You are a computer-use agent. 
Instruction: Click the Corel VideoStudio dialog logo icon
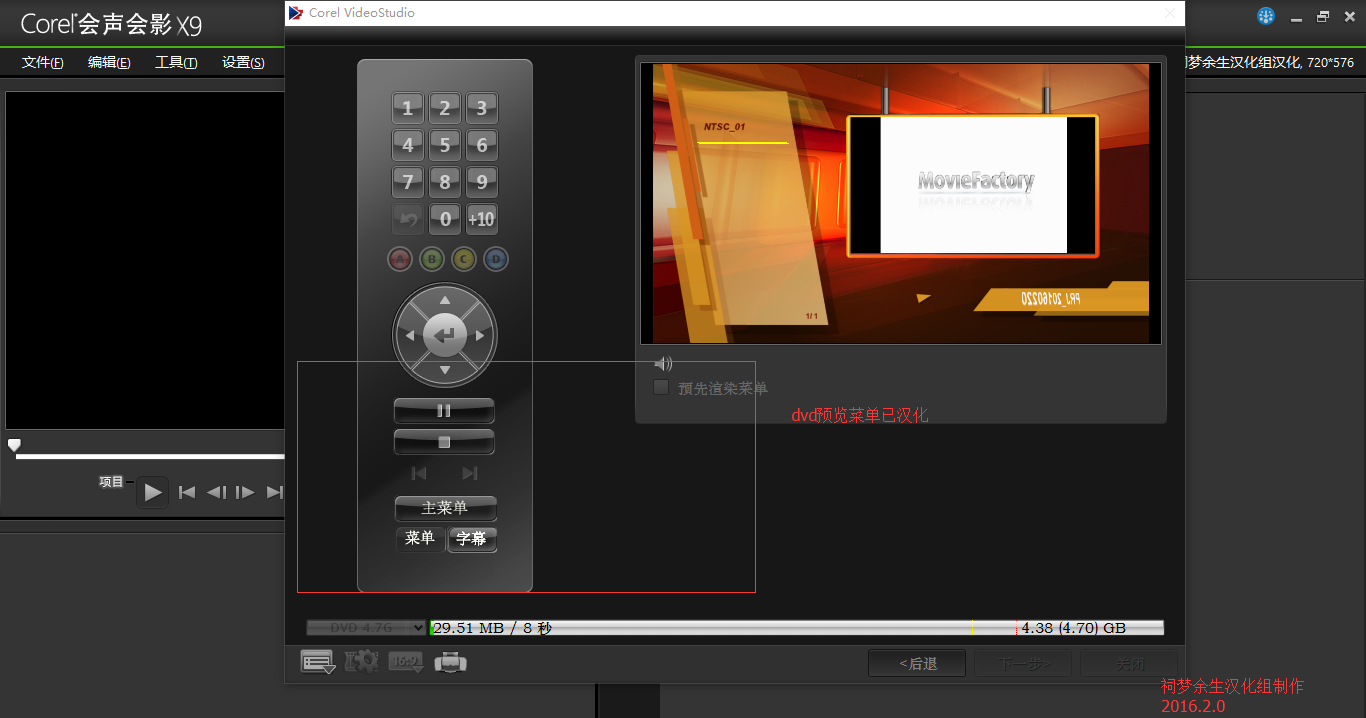point(296,13)
